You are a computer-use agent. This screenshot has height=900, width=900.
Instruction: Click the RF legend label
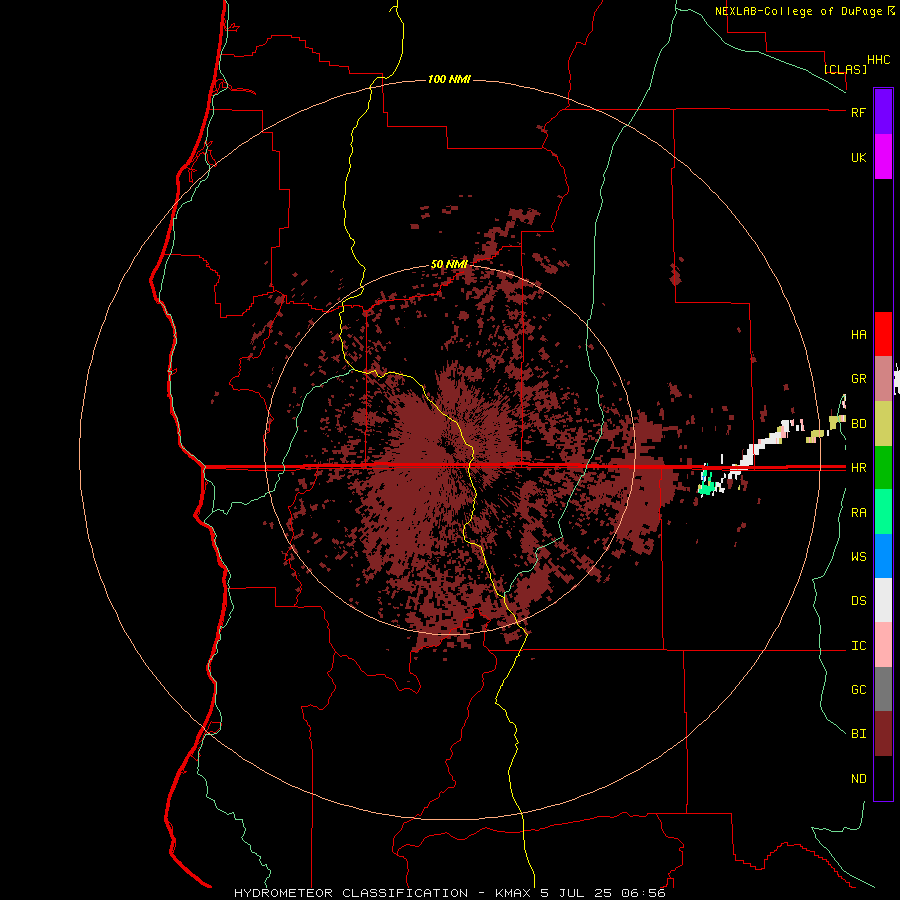pos(858,112)
